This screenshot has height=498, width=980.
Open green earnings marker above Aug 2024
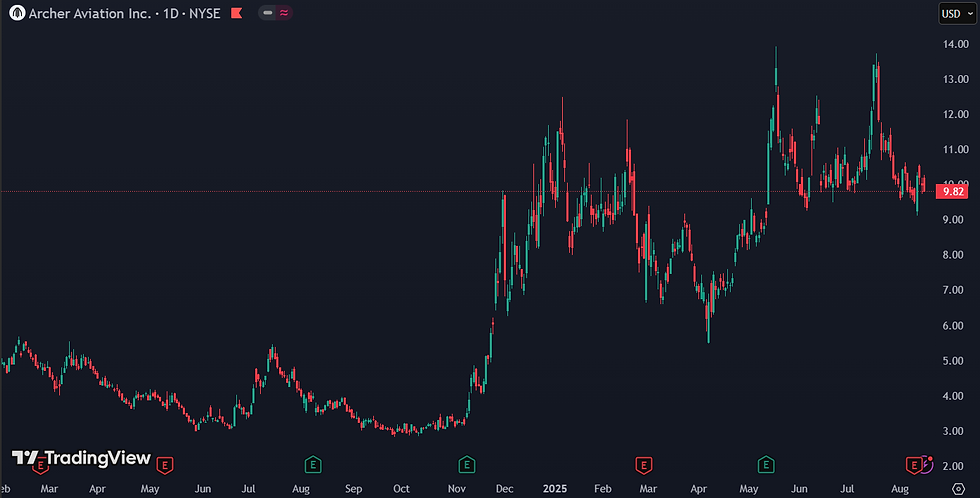point(313,465)
